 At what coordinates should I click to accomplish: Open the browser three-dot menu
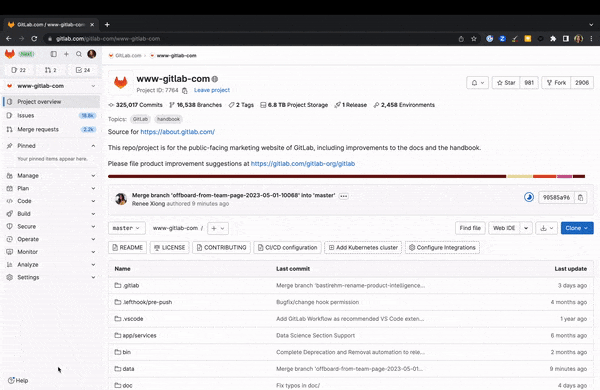[x=591, y=39]
